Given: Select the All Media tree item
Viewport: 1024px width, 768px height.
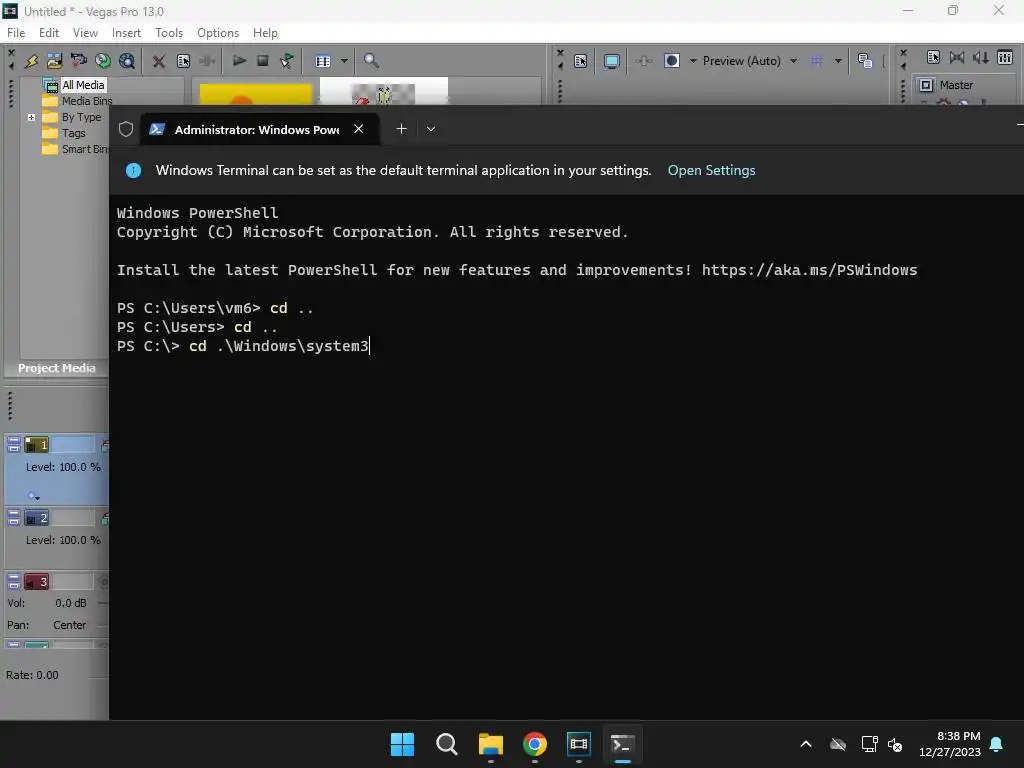Looking at the screenshot, I should coord(83,85).
